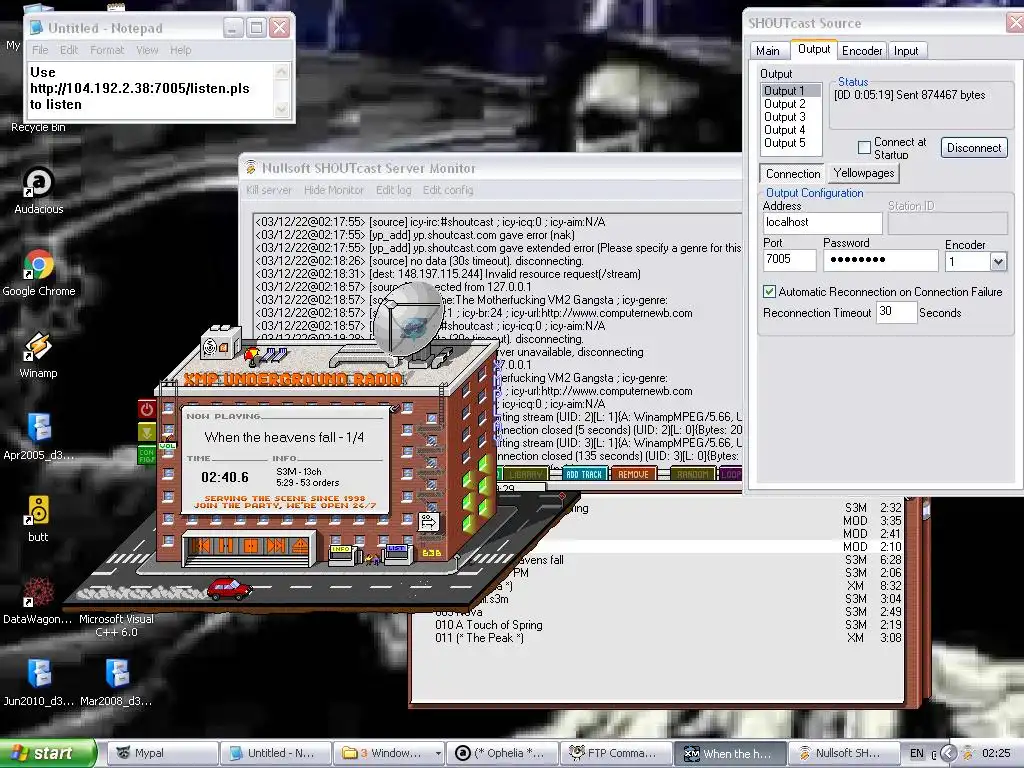Click the red power button on XMPlay skin
The height and width of the screenshot is (768, 1024).
[x=147, y=409]
